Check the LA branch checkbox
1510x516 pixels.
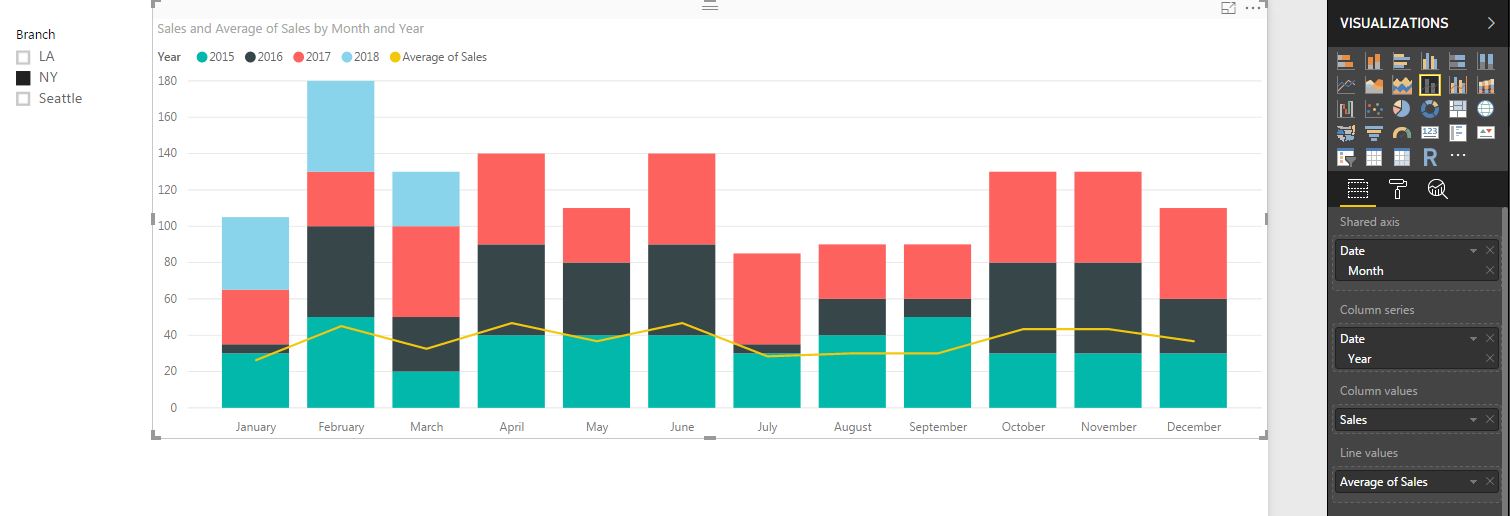(23, 57)
